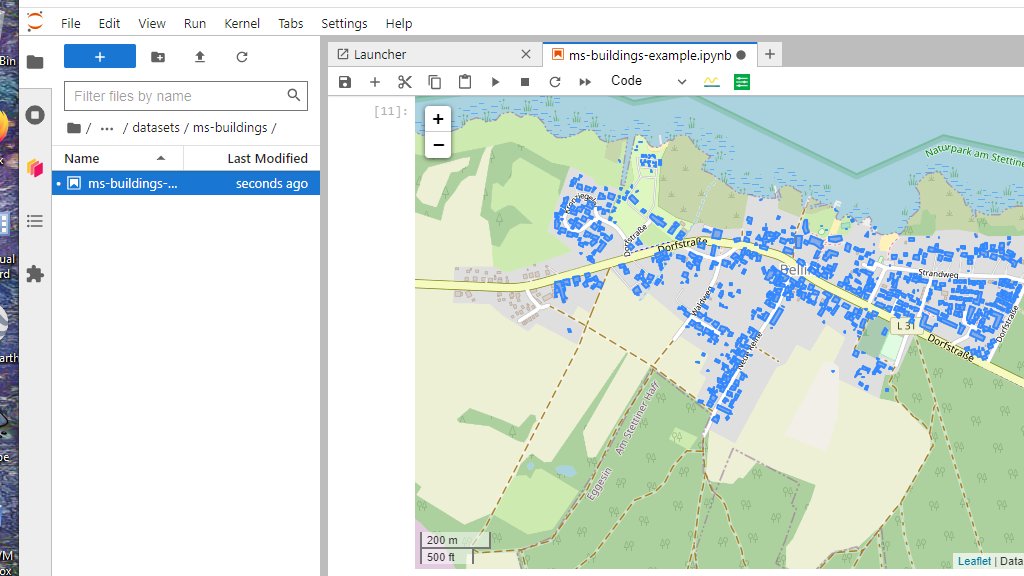The image size is (1024, 576).
Task: Open the file browser panel
Action: click(35, 60)
